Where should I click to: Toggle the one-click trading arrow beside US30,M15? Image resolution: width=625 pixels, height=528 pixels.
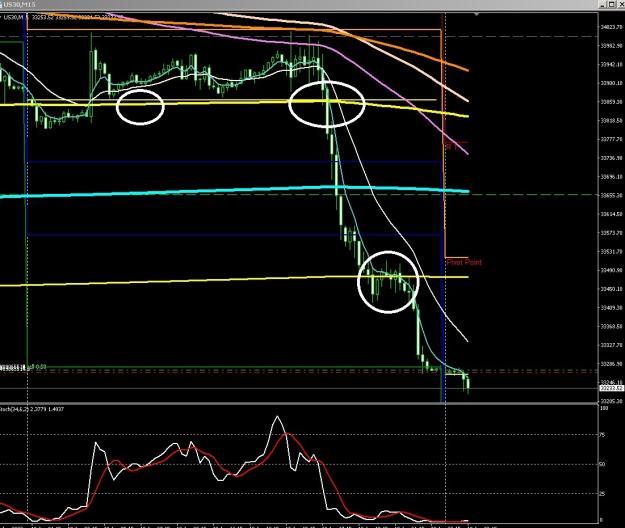(x=1, y=17)
